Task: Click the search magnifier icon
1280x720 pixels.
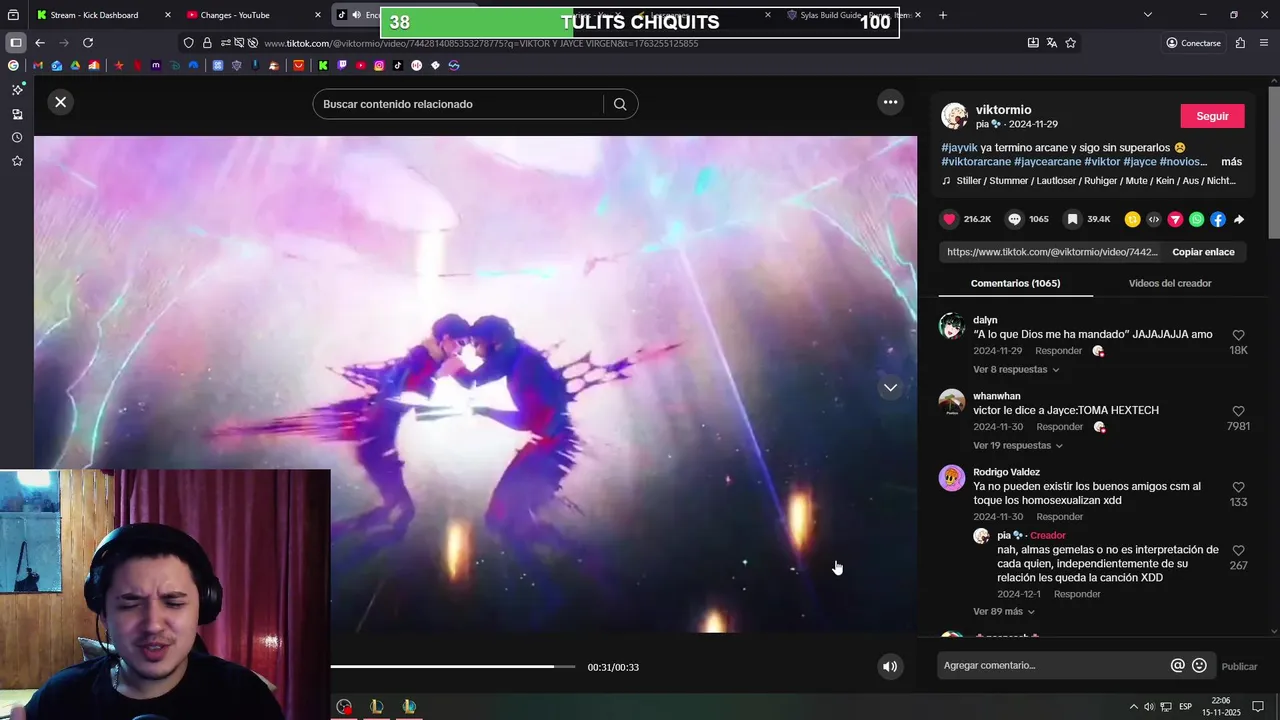Action: tap(620, 104)
